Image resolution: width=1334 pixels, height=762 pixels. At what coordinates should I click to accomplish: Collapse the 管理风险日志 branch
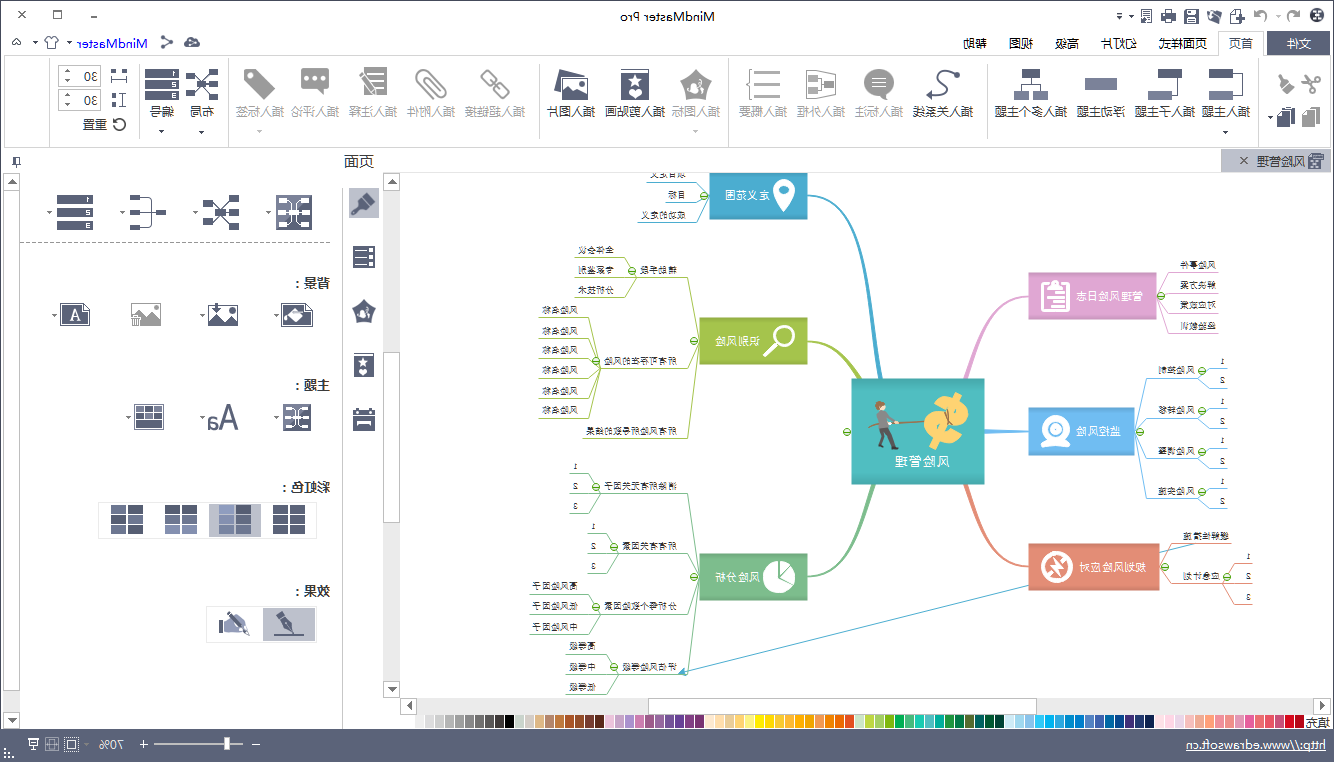(x=1162, y=295)
